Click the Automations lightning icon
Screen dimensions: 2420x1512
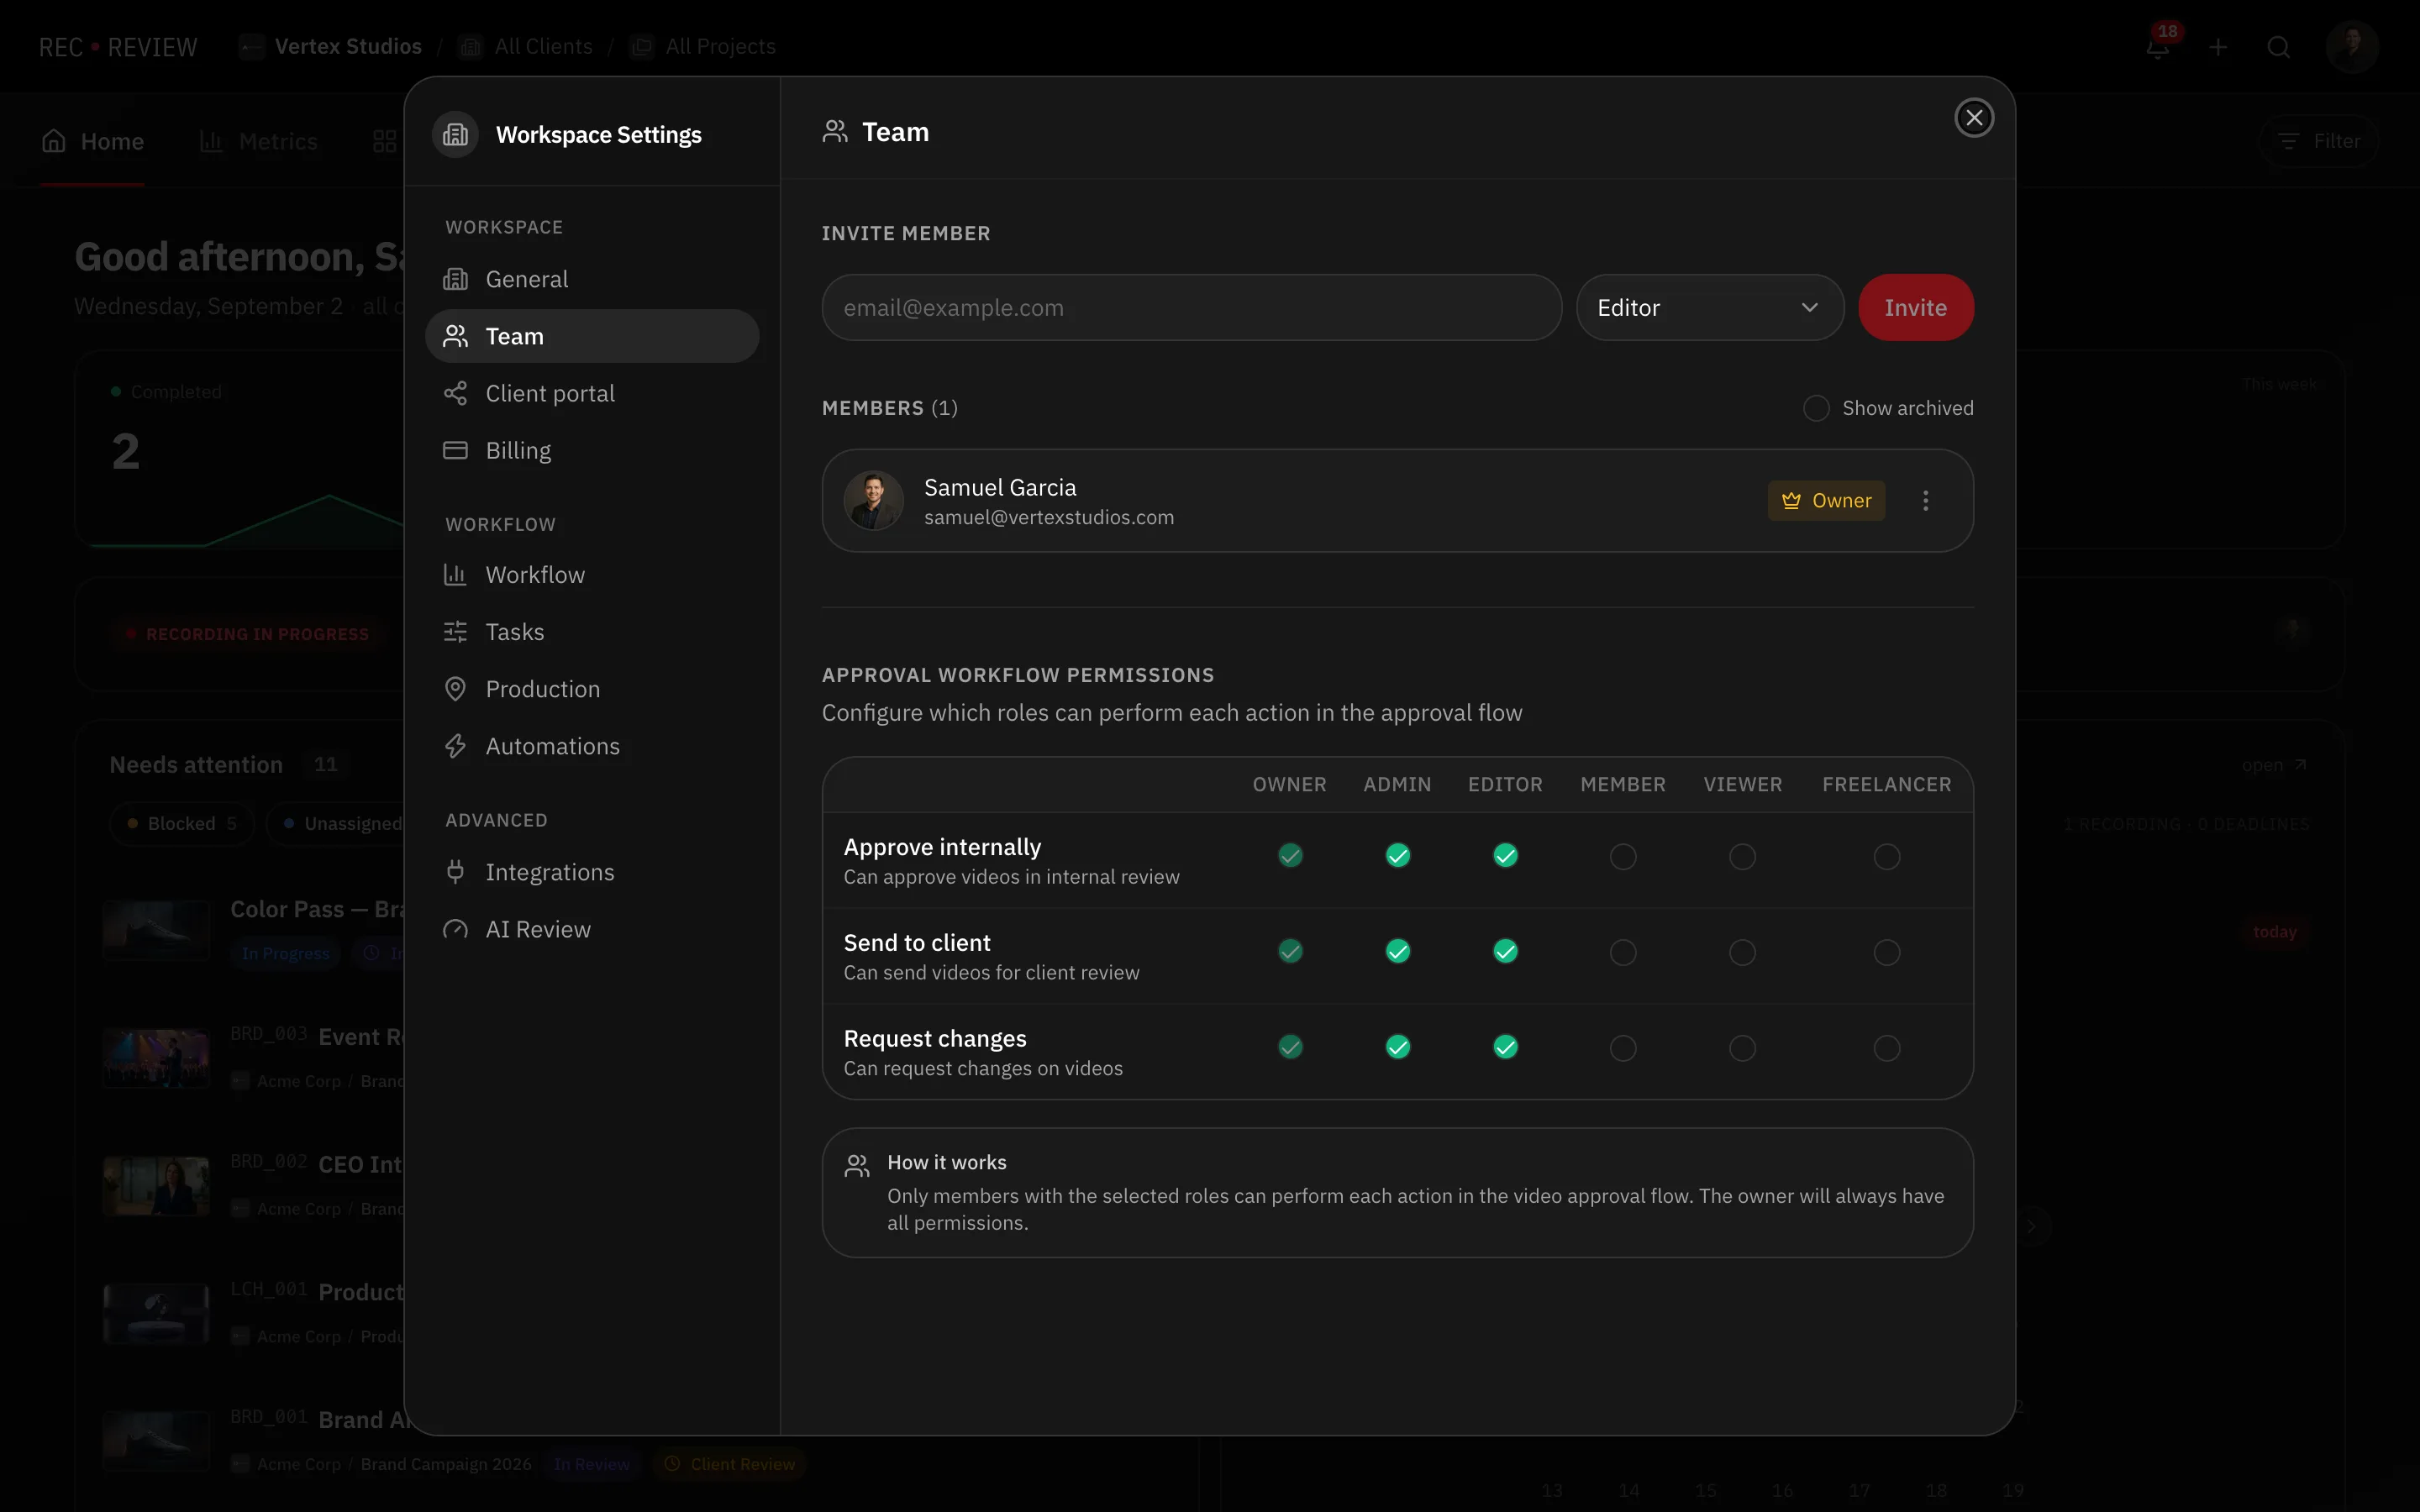tap(455, 746)
